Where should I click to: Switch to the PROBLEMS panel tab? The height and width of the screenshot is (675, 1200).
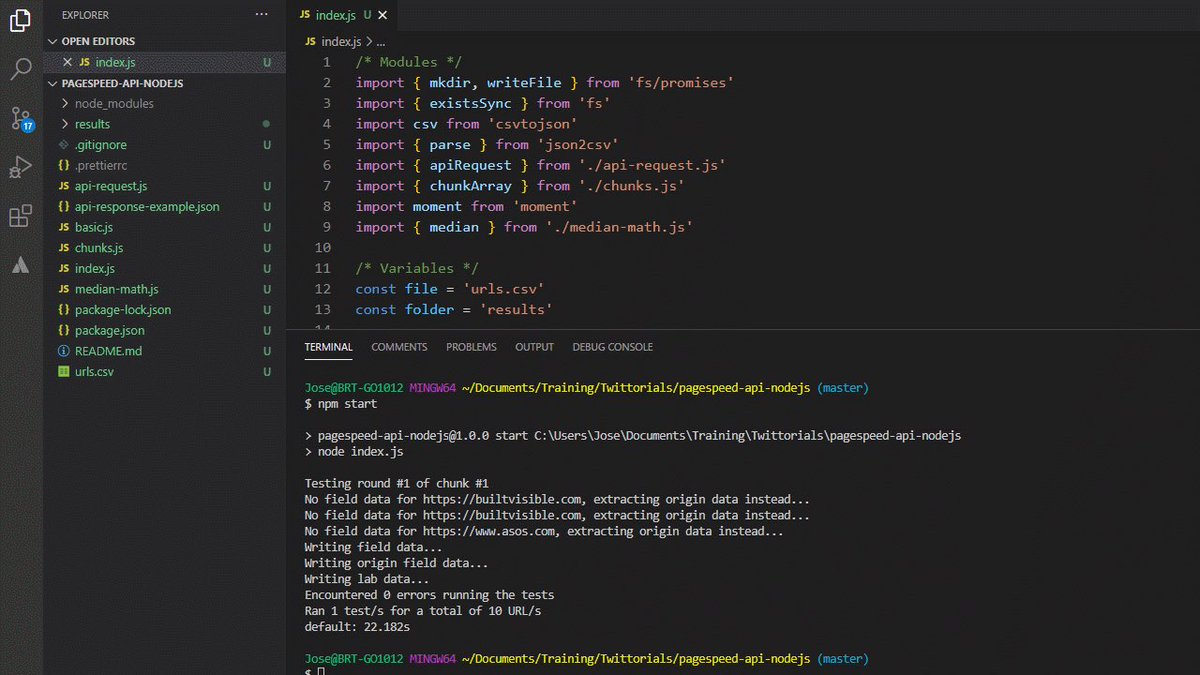coord(471,347)
